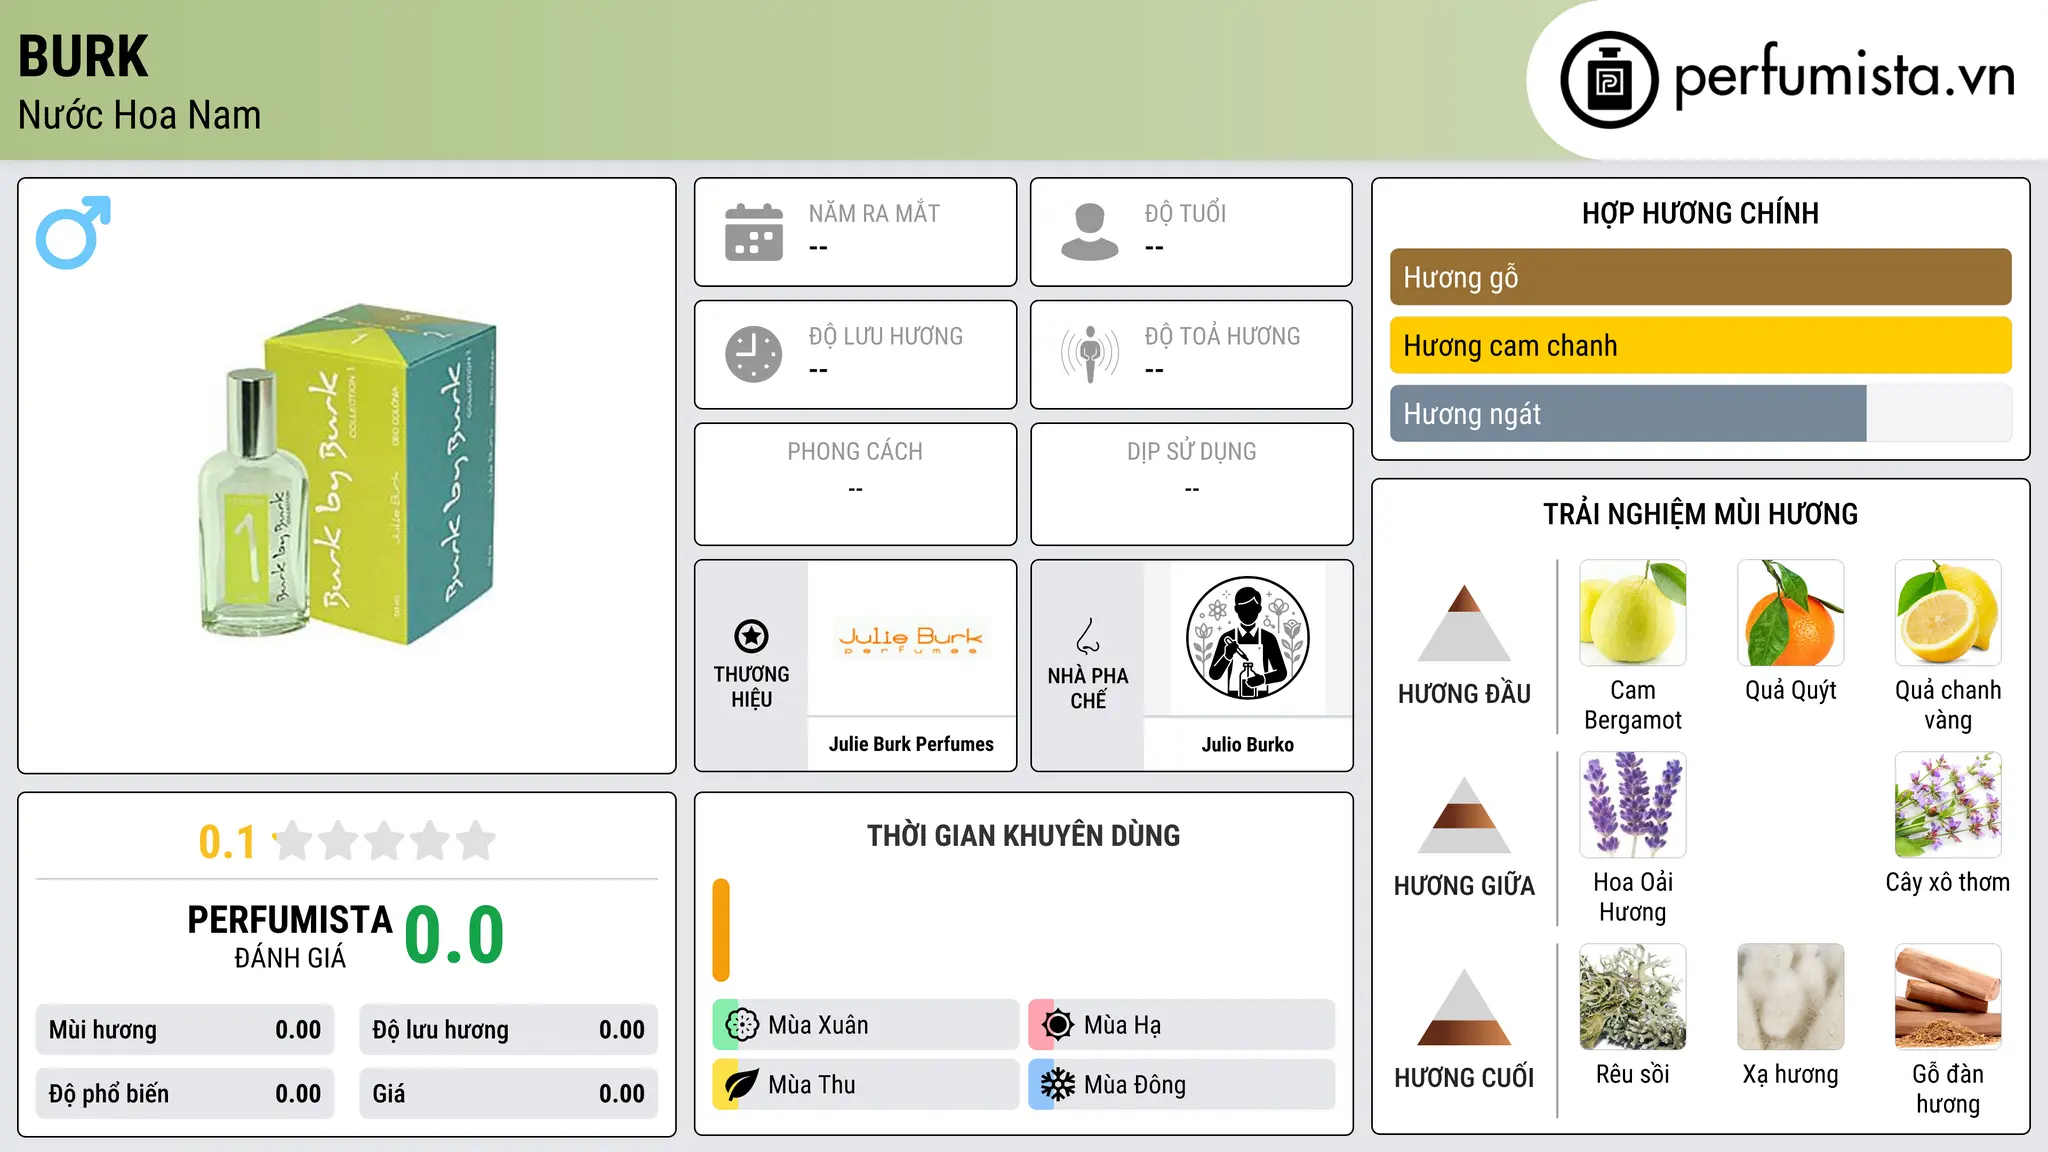The width and height of the screenshot is (2048, 1152).
Task: Select the Hương gỗ accord bar
Action: click(1700, 277)
